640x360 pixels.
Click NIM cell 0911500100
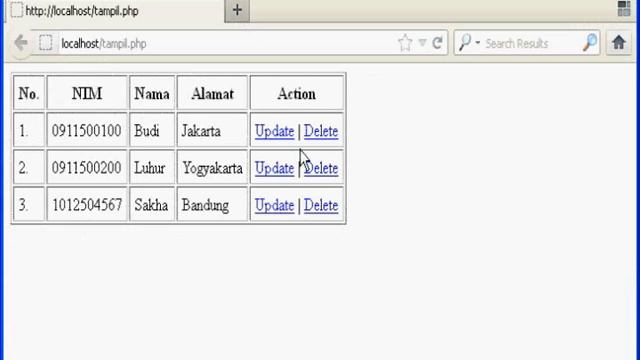pyautogui.click(x=87, y=131)
